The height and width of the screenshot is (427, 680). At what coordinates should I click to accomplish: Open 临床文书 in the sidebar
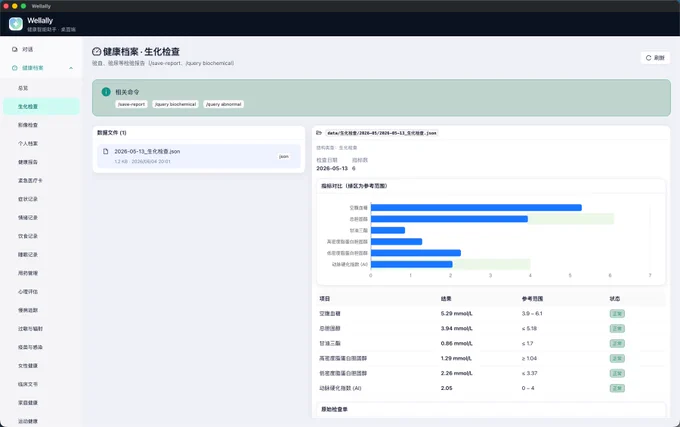click(x=41, y=385)
